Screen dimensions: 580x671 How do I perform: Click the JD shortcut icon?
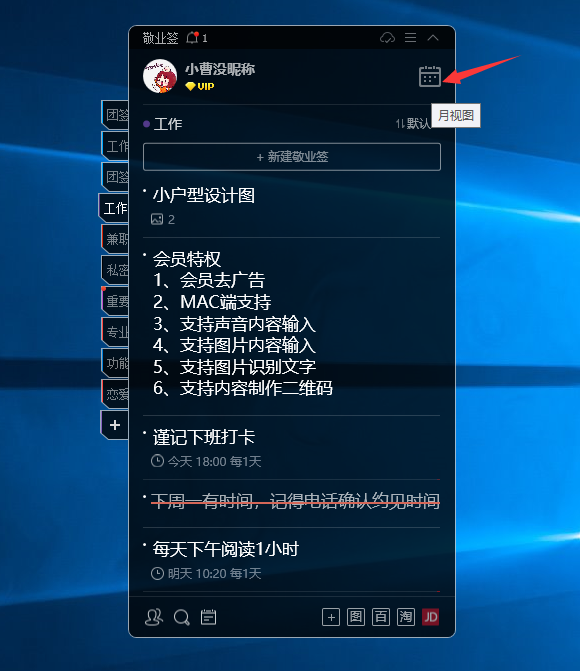click(x=431, y=617)
